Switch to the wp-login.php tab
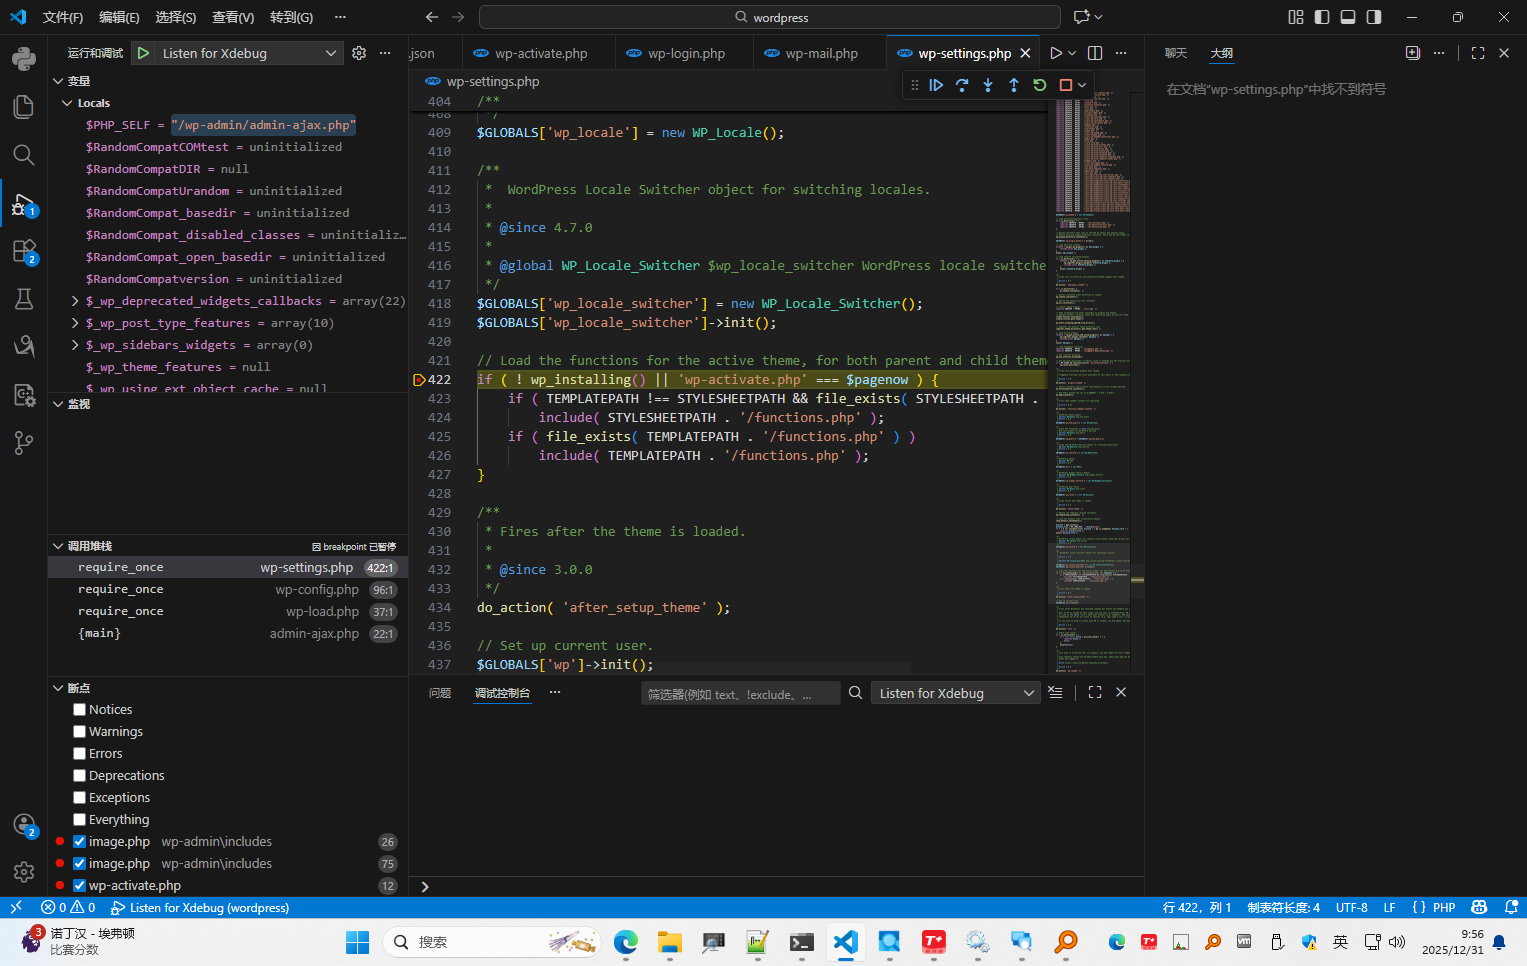The image size is (1527, 966). click(x=685, y=53)
